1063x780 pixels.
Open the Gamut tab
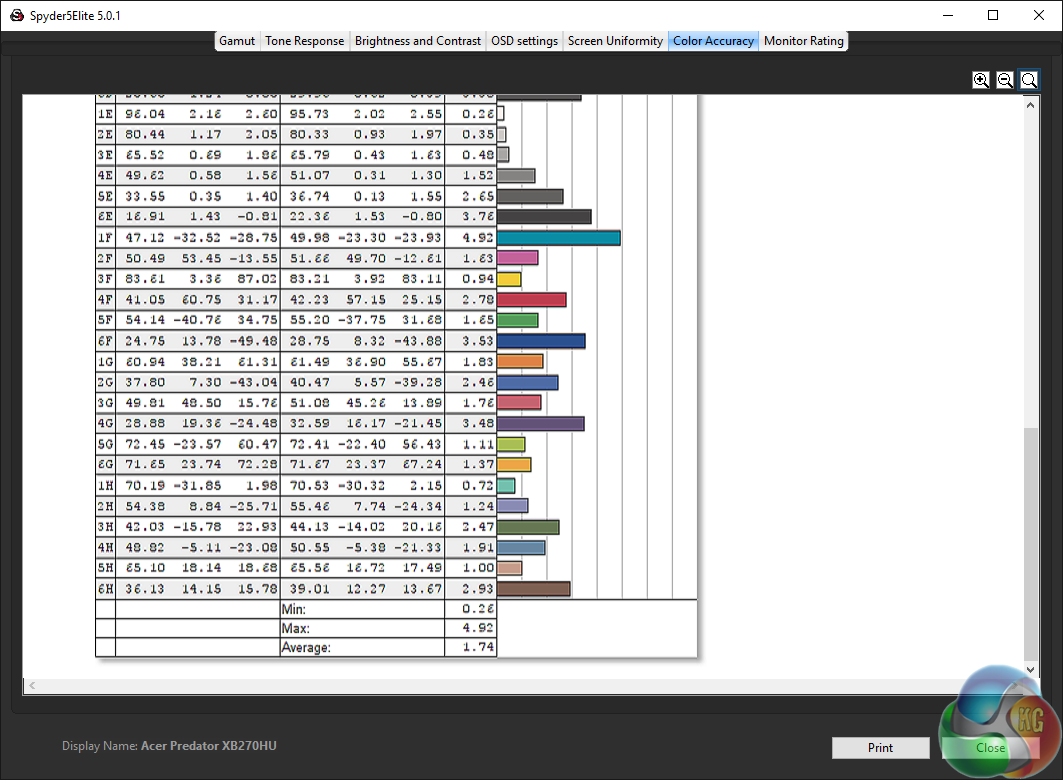237,41
